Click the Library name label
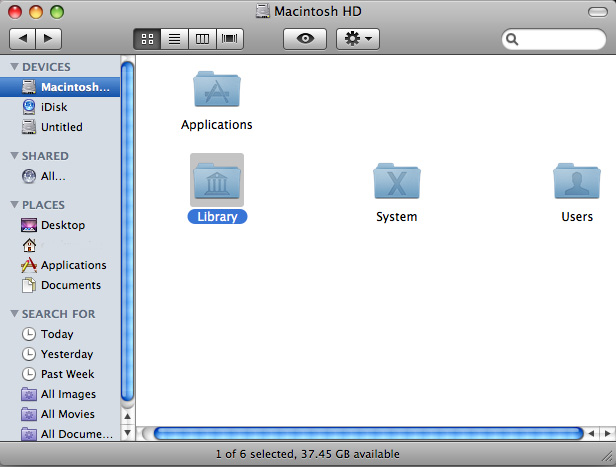This screenshot has height=467, width=616. (217, 217)
